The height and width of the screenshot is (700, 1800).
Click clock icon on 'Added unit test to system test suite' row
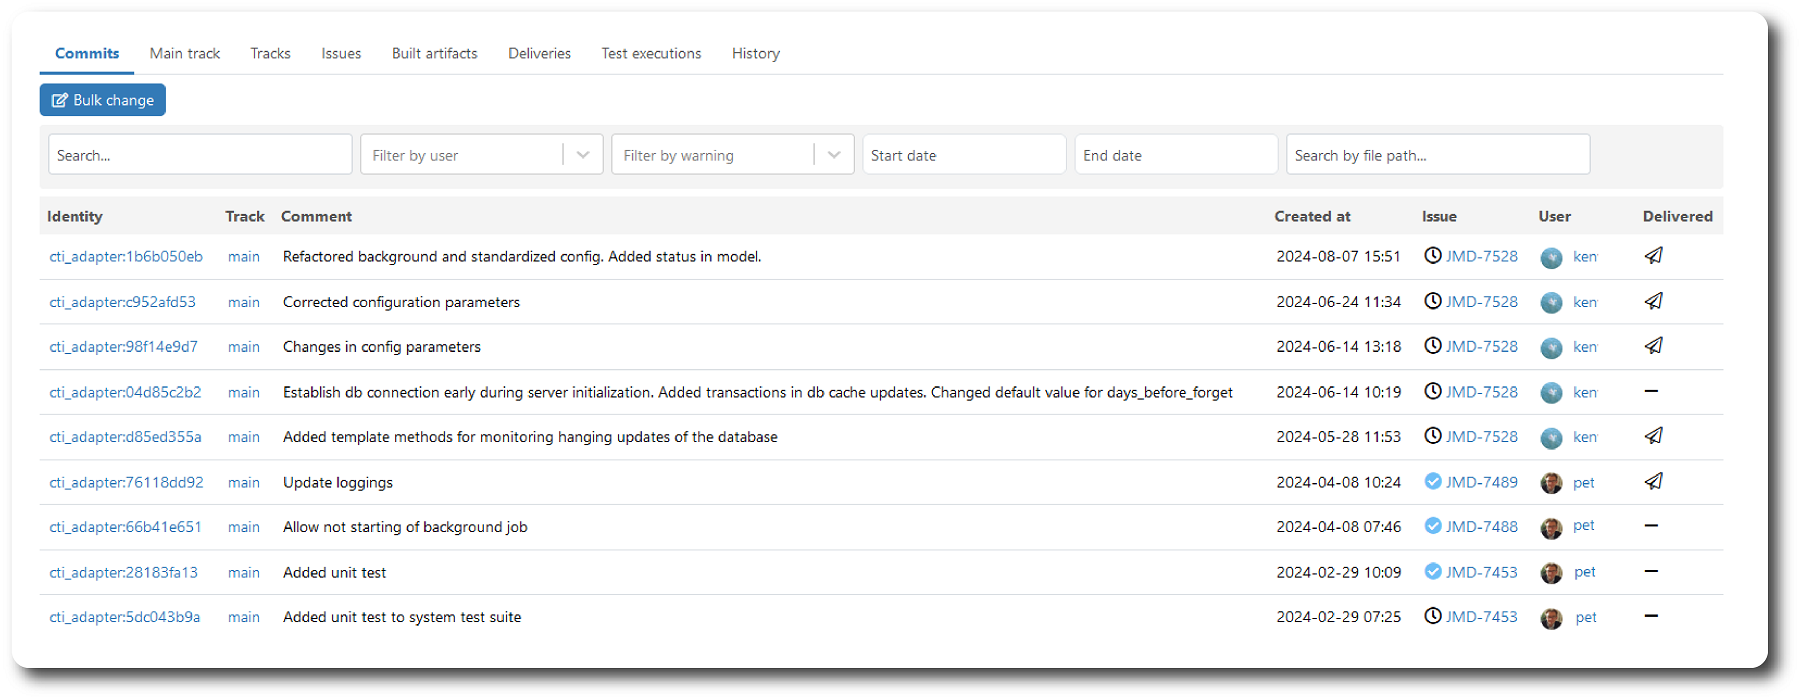coord(1432,617)
